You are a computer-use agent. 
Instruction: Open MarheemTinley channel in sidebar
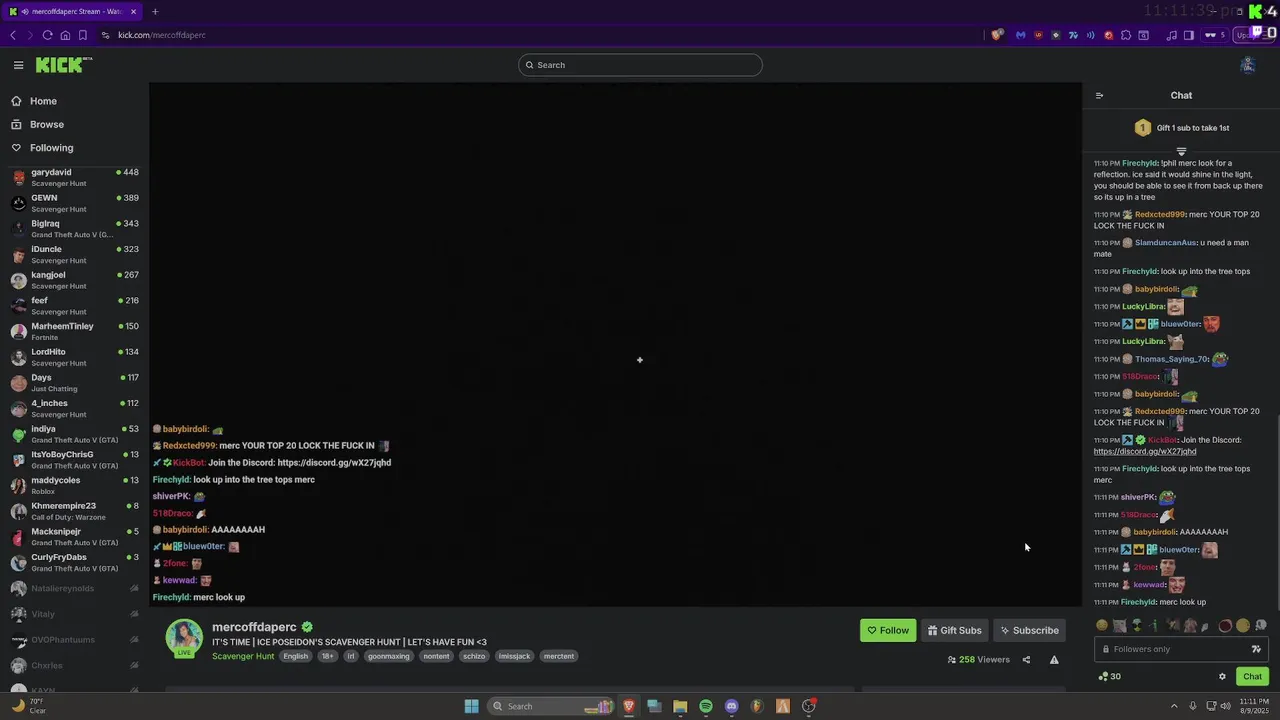coord(75,331)
